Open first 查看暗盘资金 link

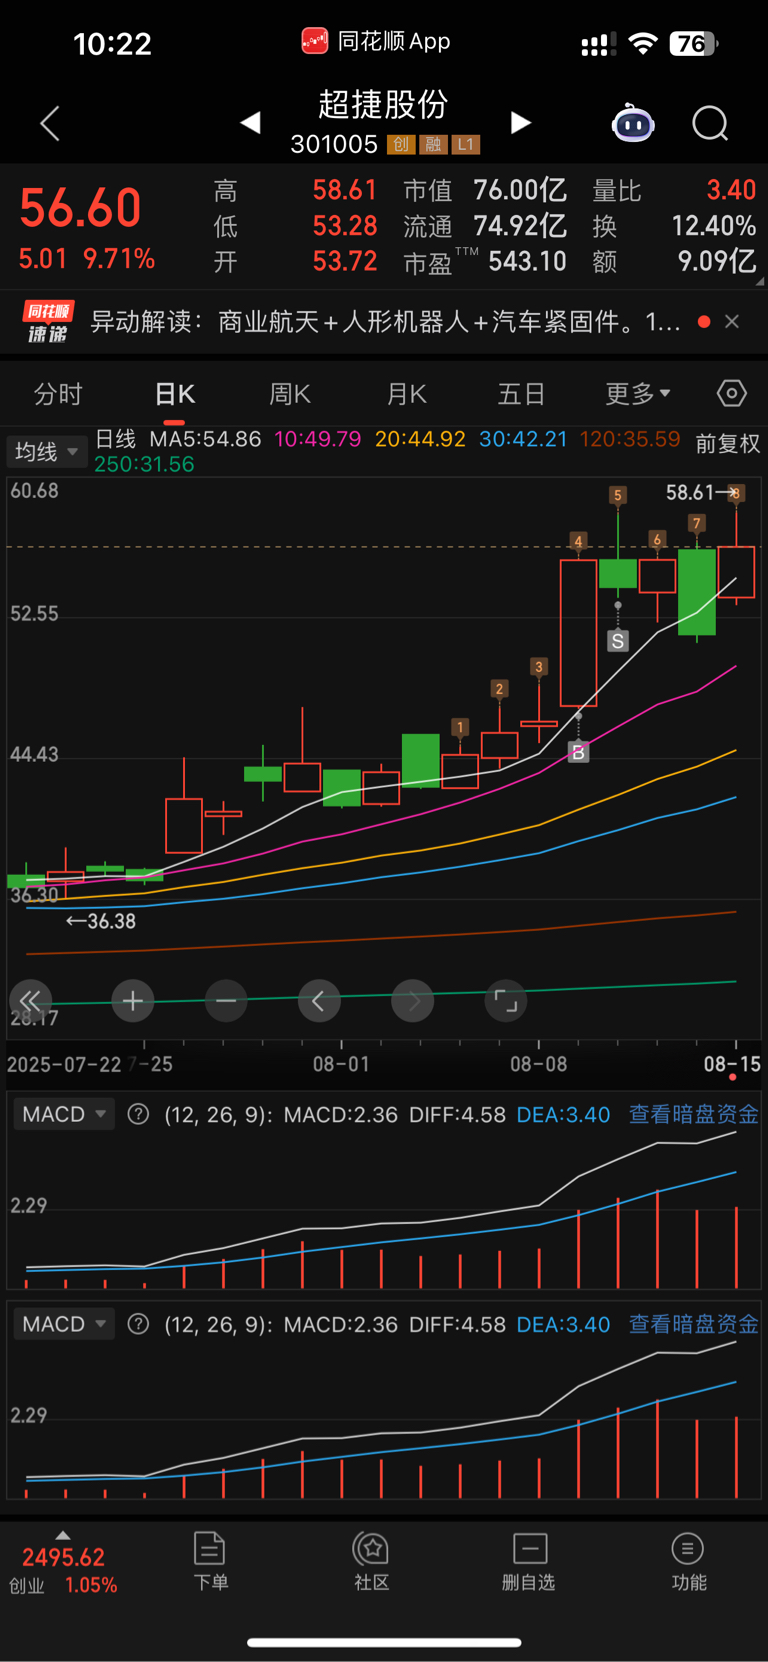[693, 1114]
